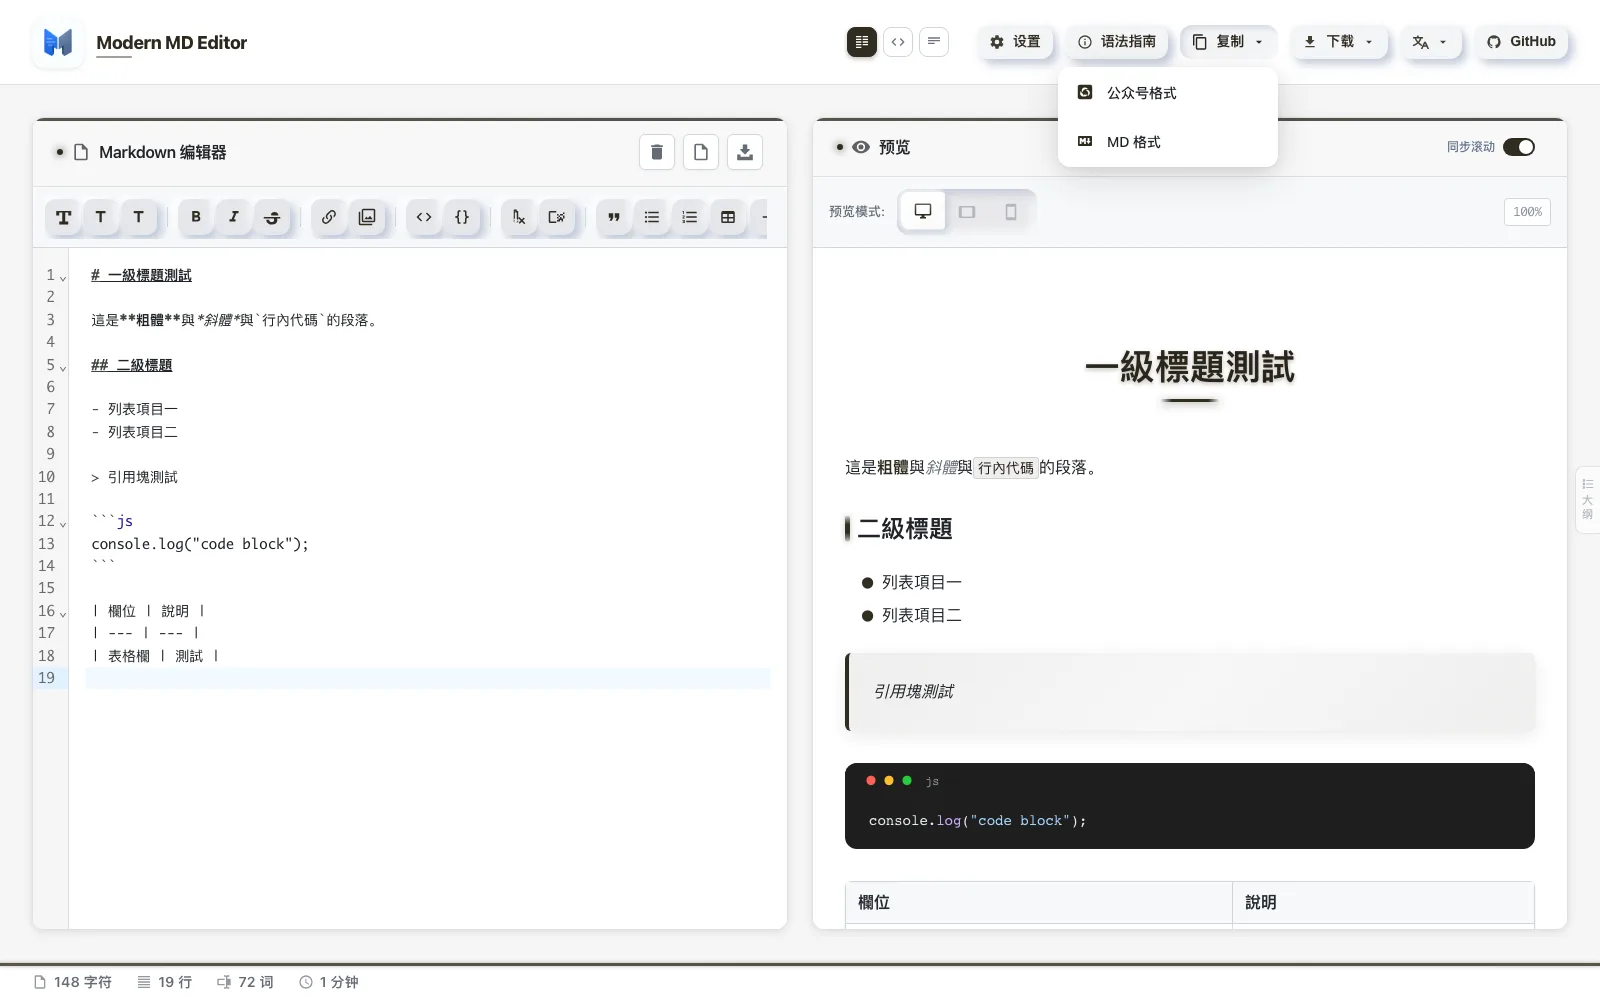Screen dimensions: 1600x1000
Task: Insert an image with the picture icon
Action: coord(367,217)
